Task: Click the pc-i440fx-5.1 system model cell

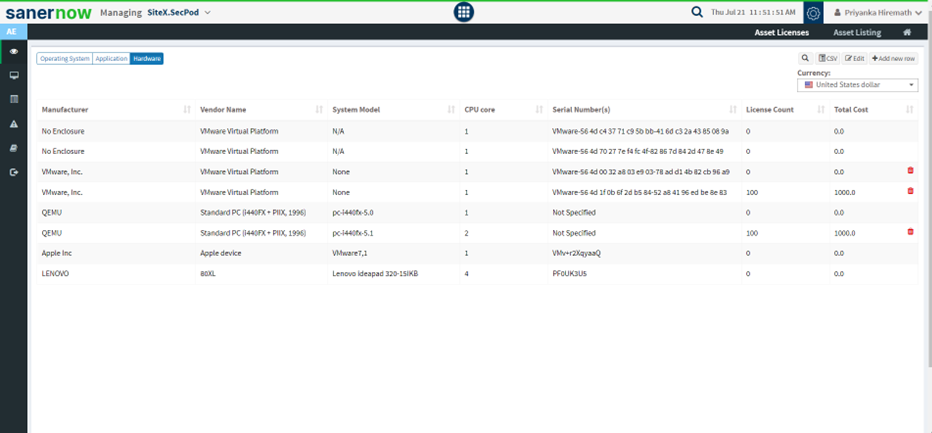Action: click(x=353, y=233)
